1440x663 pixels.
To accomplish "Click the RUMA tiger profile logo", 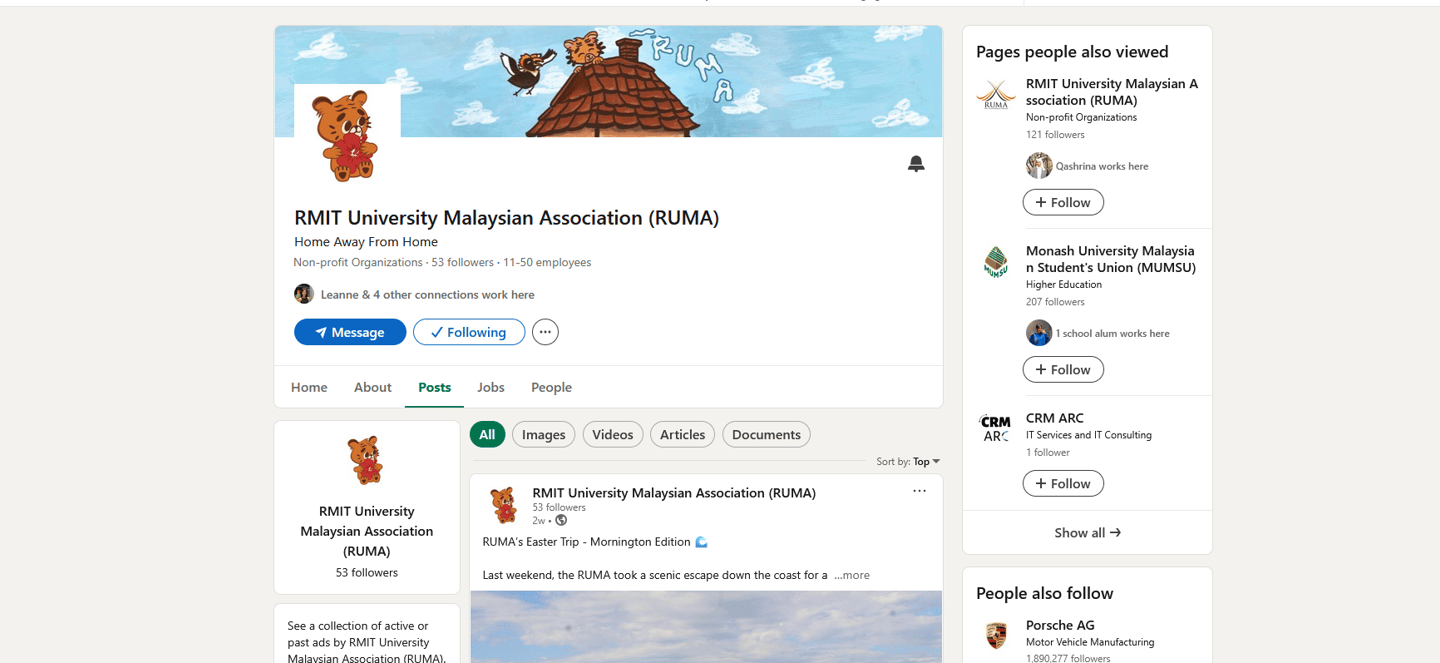I will [x=347, y=136].
